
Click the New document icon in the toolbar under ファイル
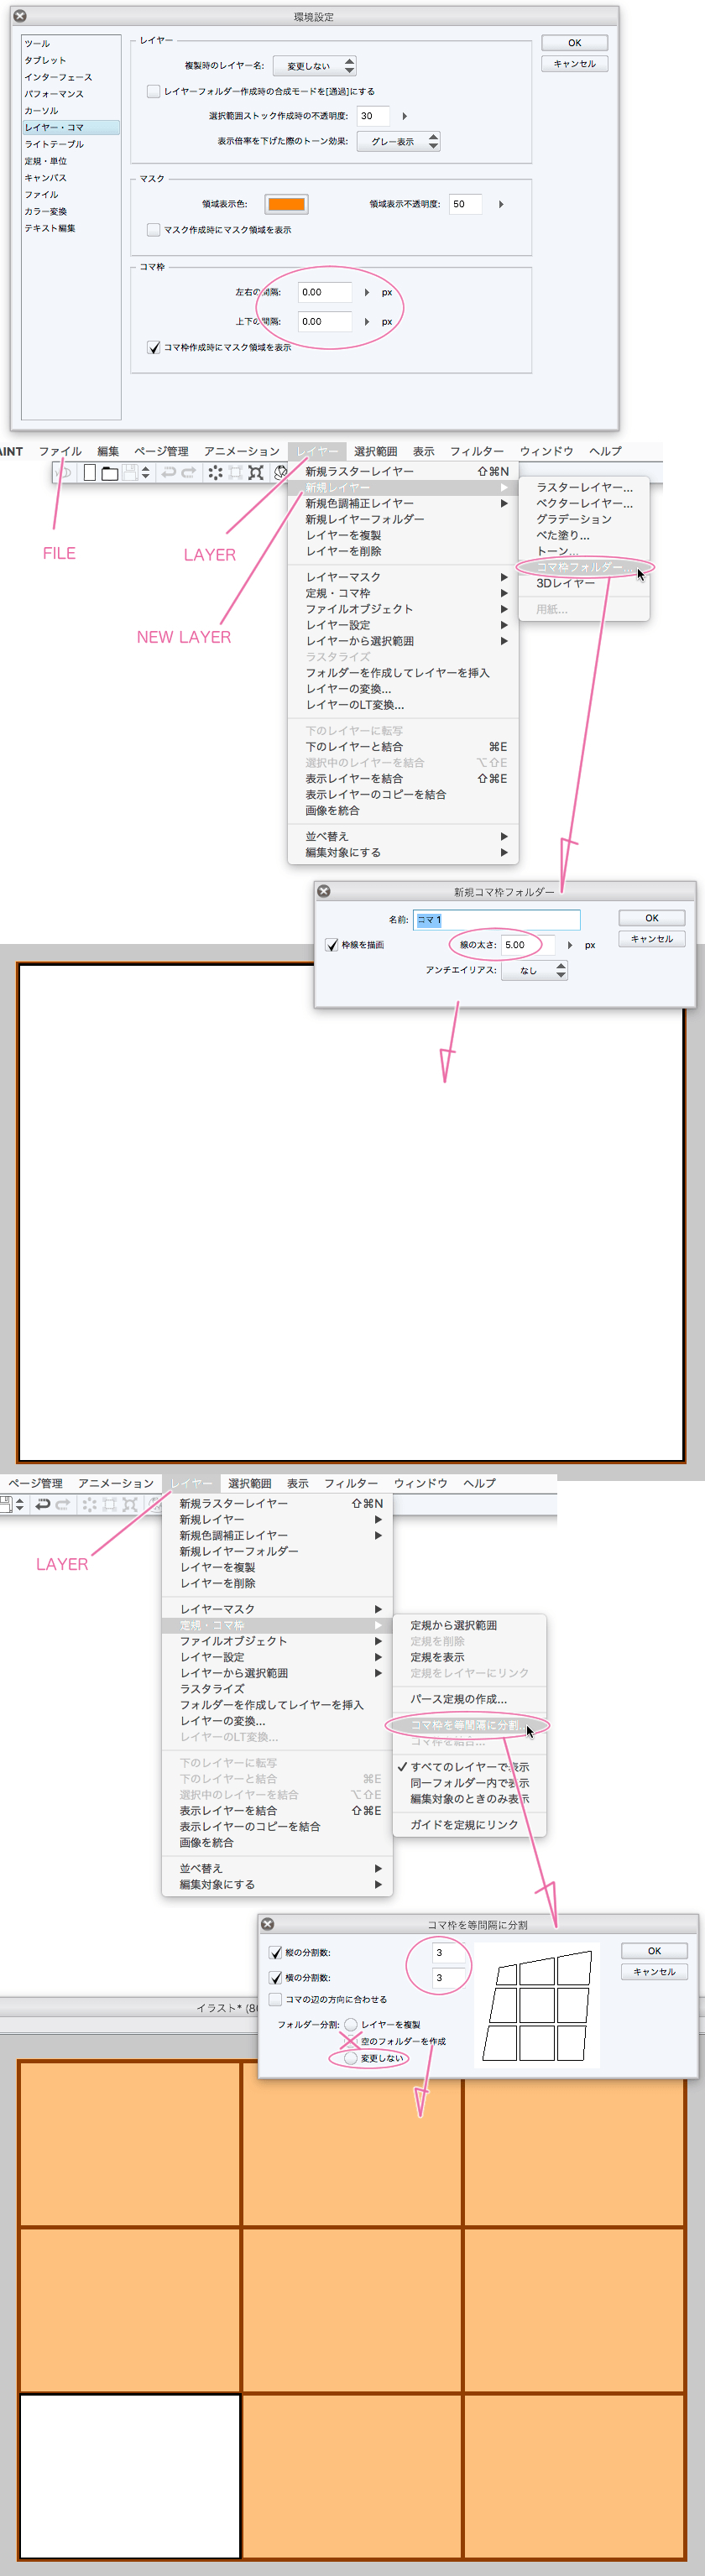(x=90, y=473)
